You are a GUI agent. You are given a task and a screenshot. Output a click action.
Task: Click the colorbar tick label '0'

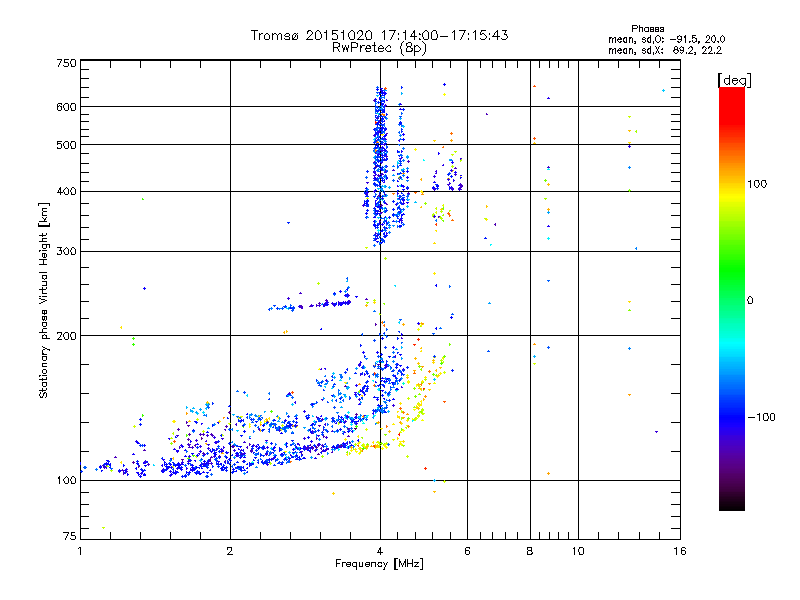pyautogui.click(x=750, y=301)
